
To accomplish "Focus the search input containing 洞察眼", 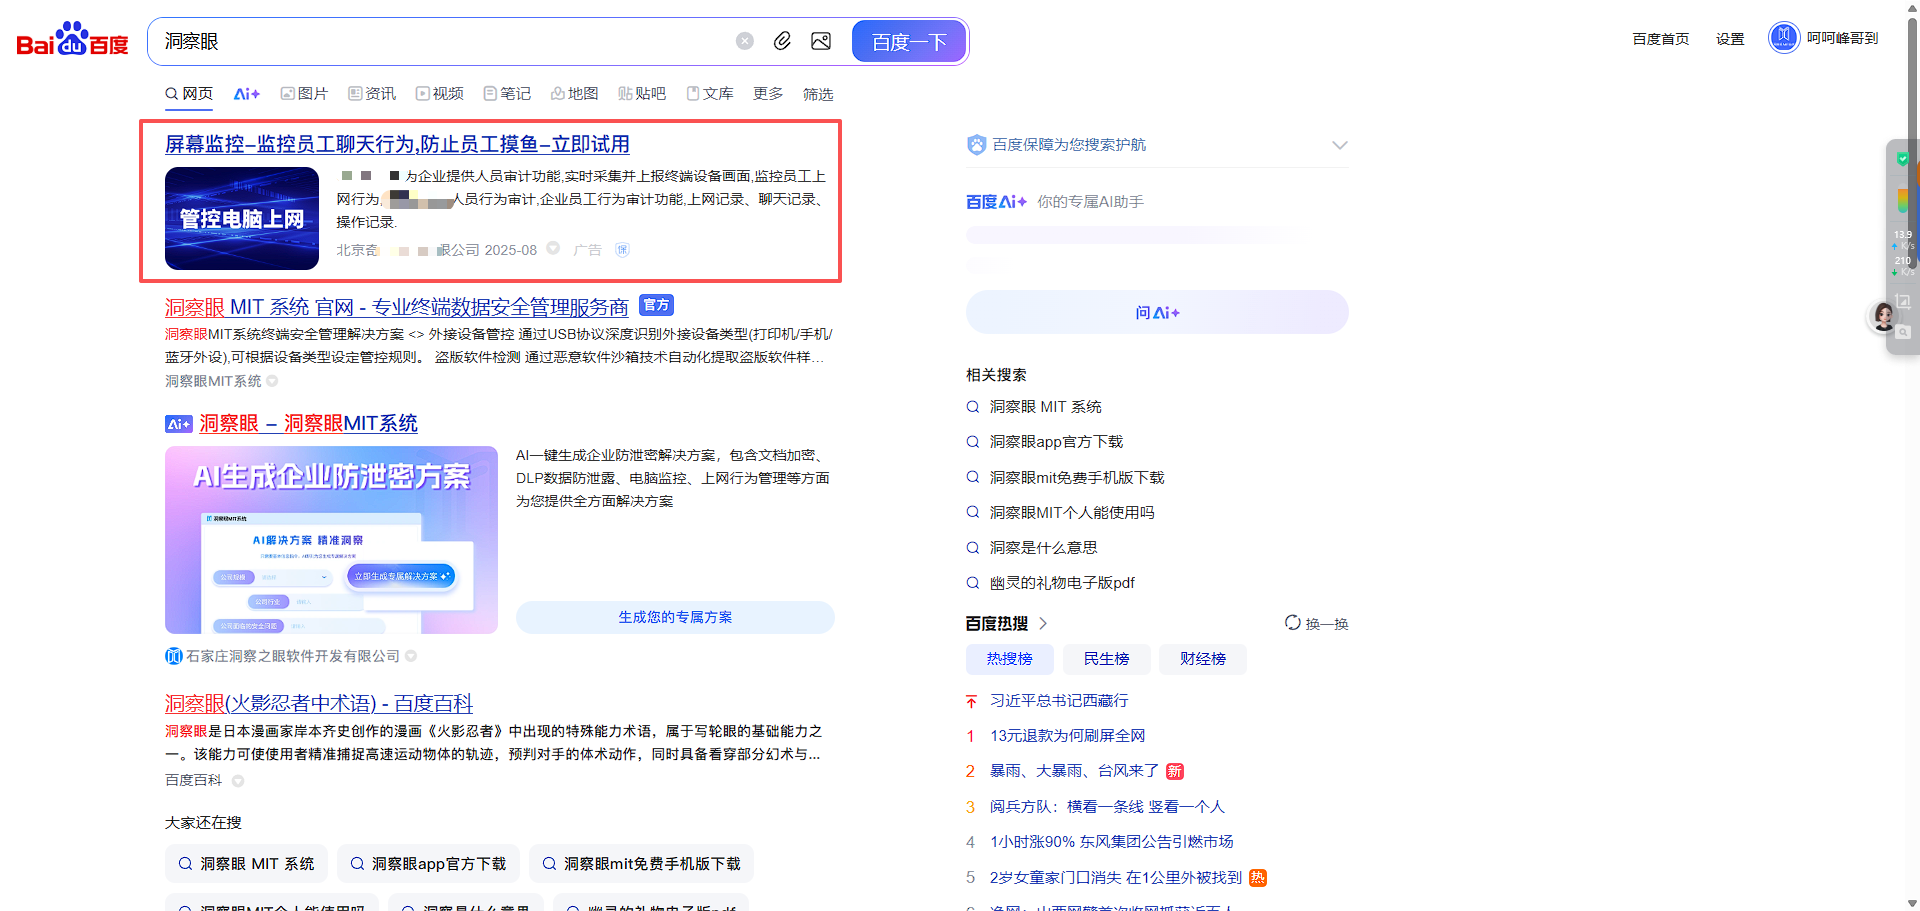I will pyautogui.click(x=445, y=41).
